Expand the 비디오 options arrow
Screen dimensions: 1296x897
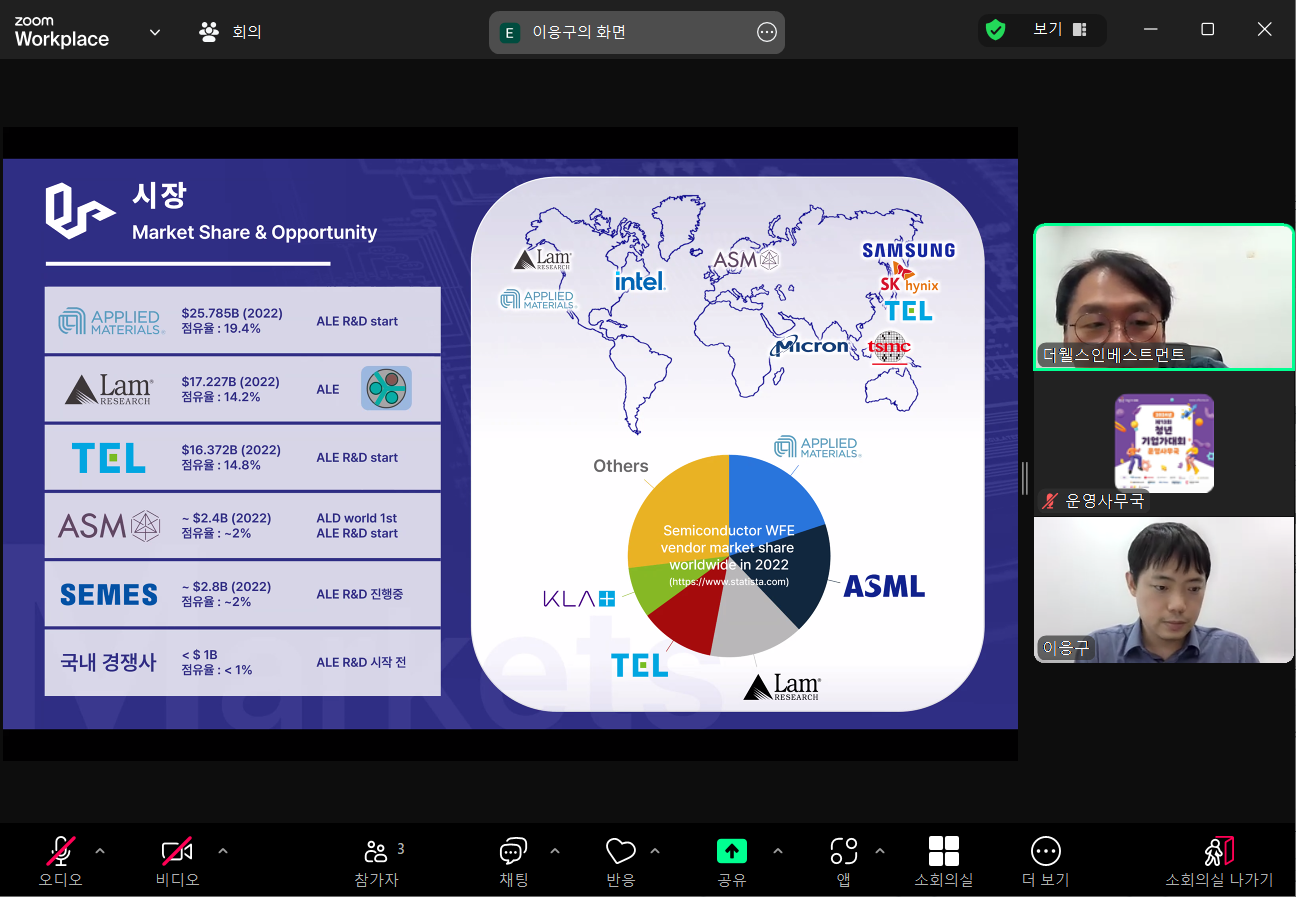tap(223, 851)
